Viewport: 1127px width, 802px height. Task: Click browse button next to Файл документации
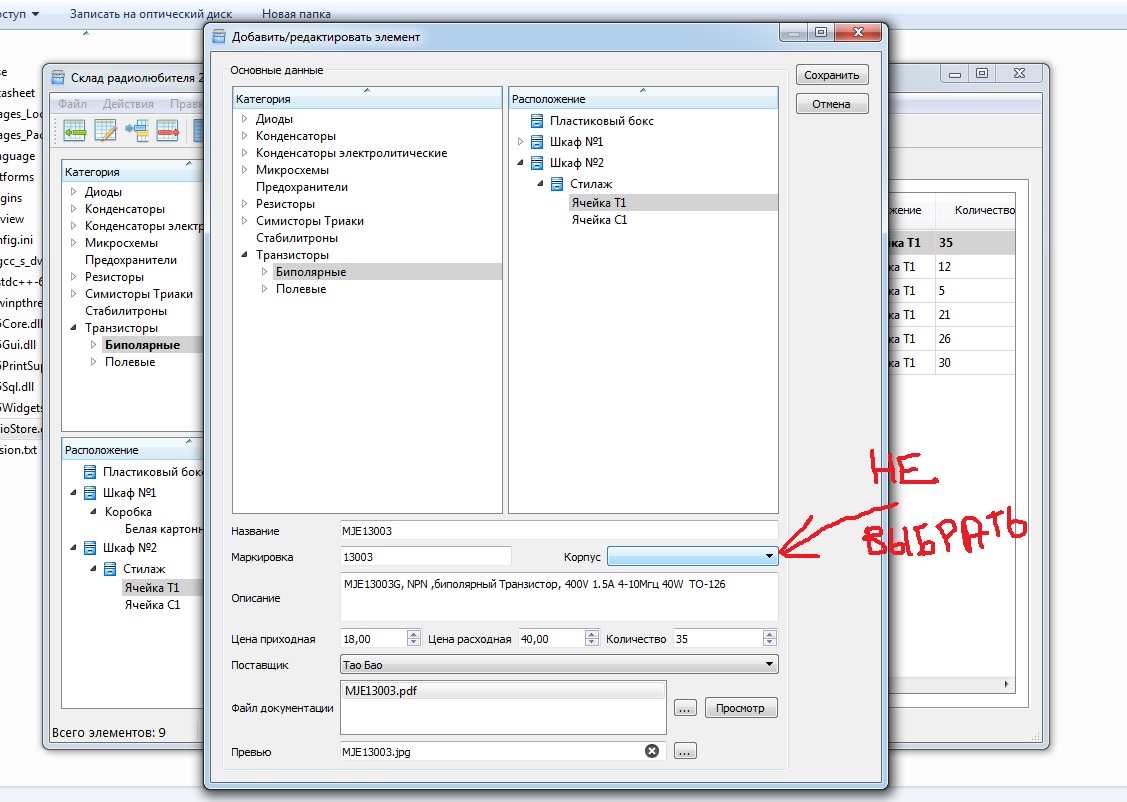click(x=685, y=708)
